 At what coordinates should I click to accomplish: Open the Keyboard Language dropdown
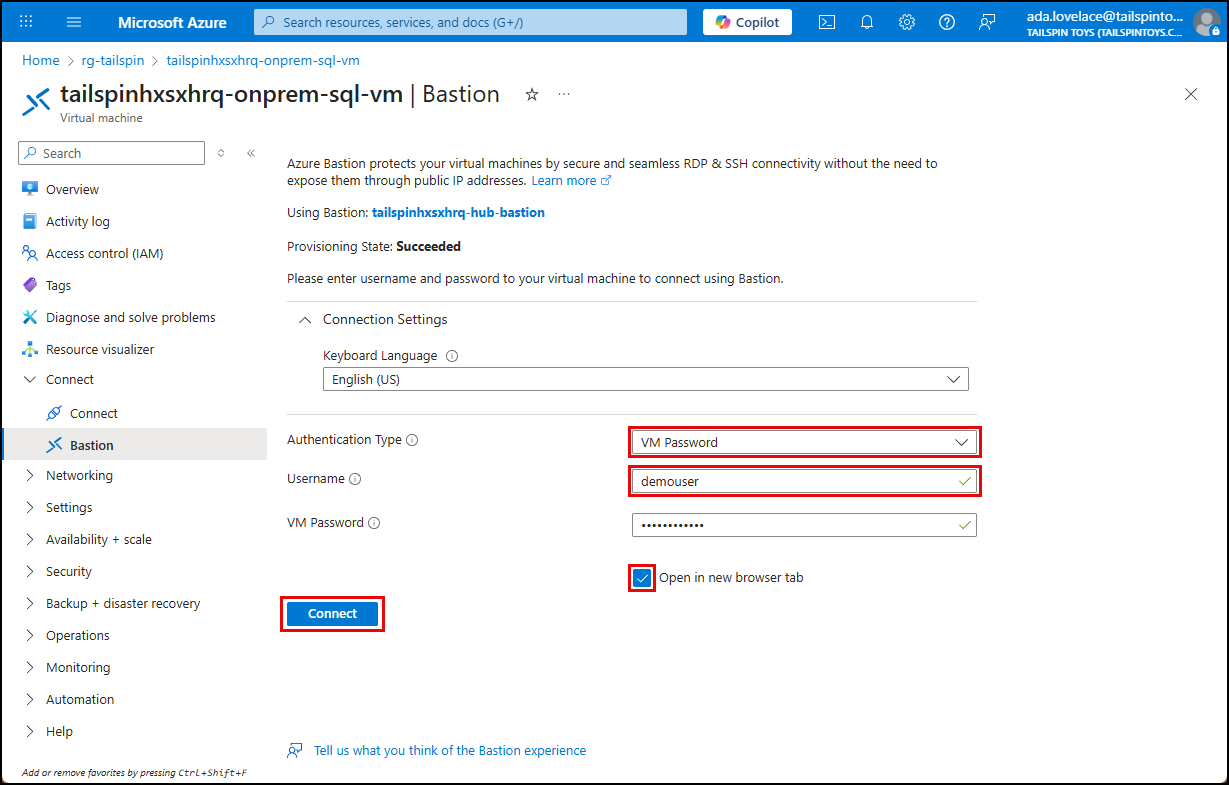click(645, 379)
